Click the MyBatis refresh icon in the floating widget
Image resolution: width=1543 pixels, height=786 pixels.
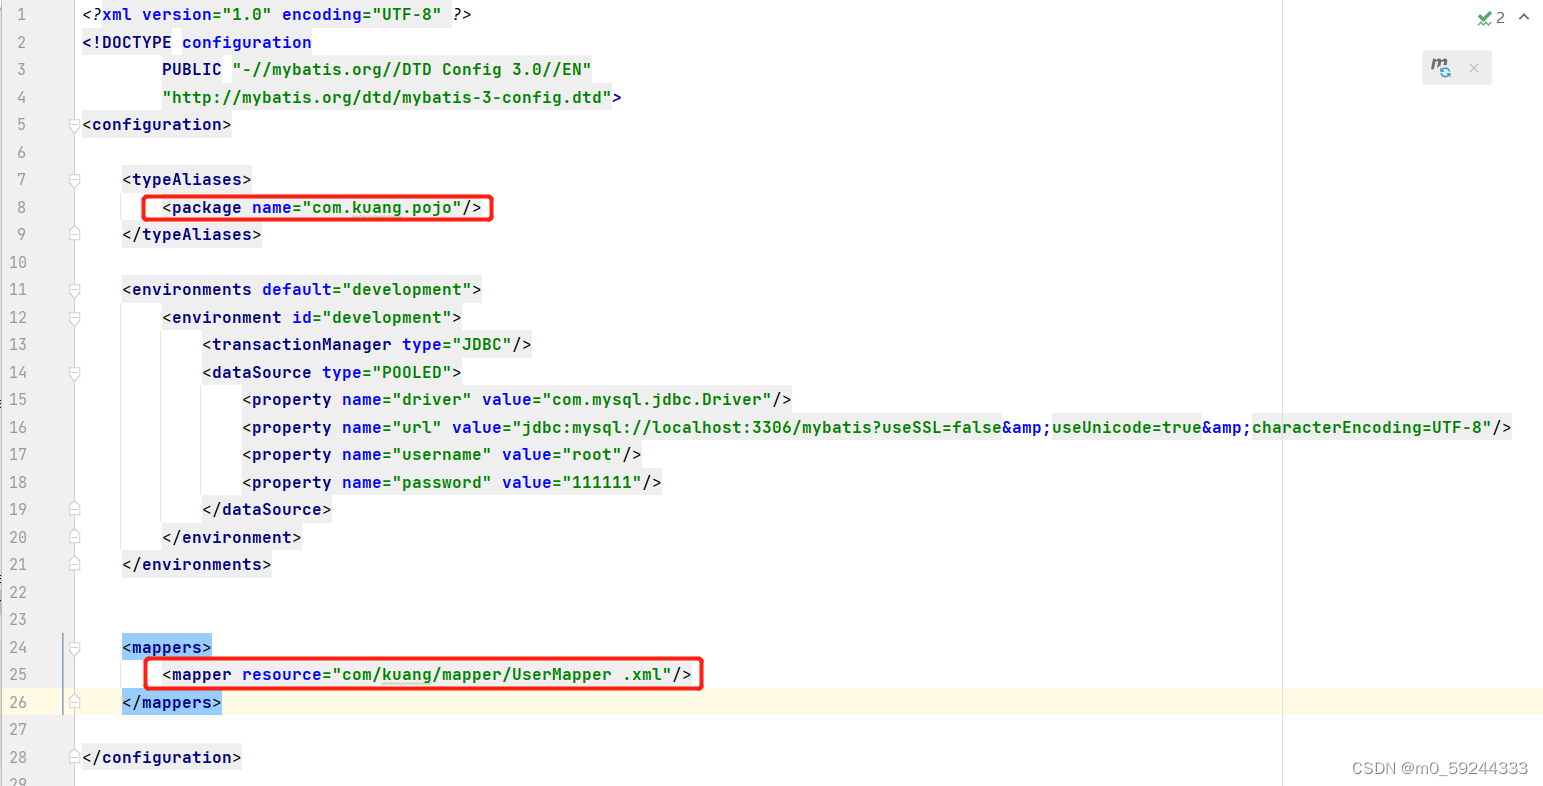click(x=1440, y=67)
